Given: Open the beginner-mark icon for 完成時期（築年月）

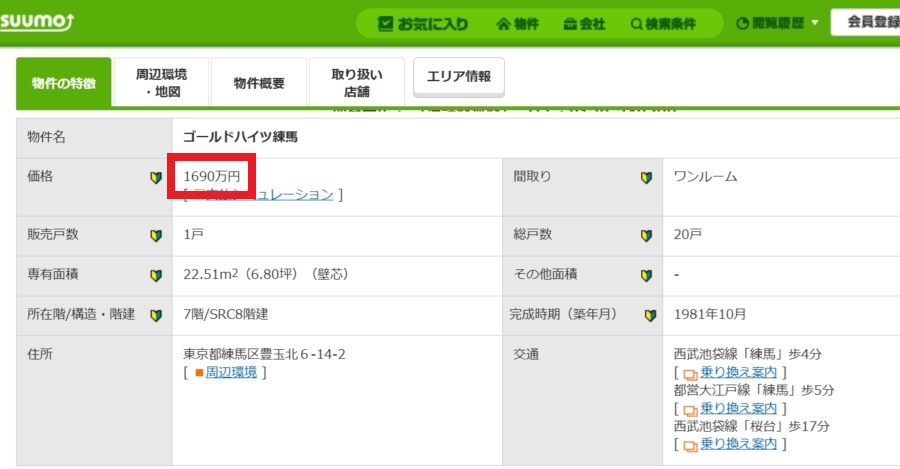Looking at the screenshot, I should tap(649, 315).
